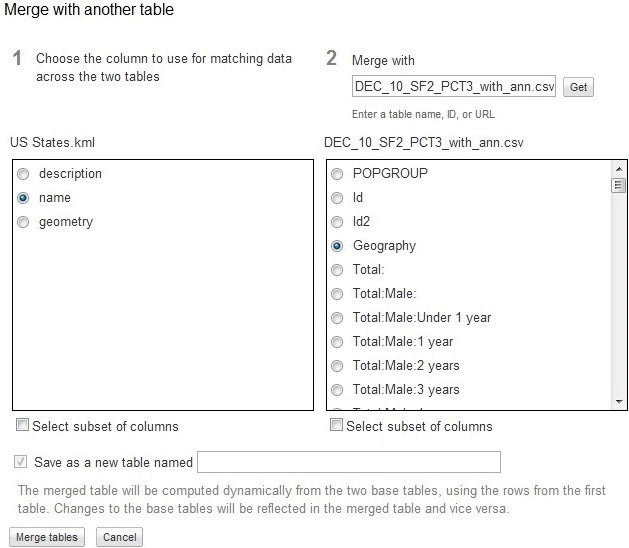The width and height of the screenshot is (629, 548).
Task: Select Total:Male:Under 1 year option
Action: 337,318
